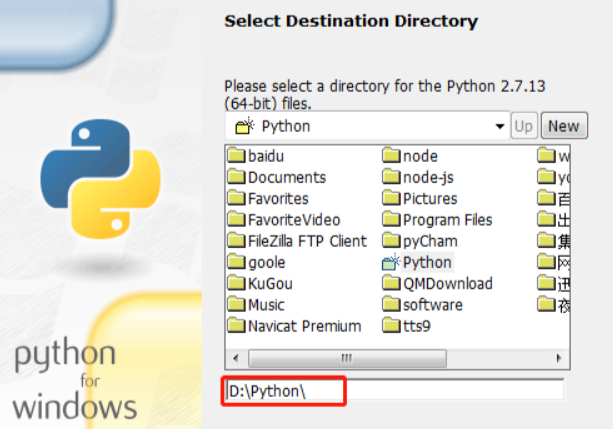Click the Pictures folder name
This screenshot has width=613, height=429.
pos(430,199)
